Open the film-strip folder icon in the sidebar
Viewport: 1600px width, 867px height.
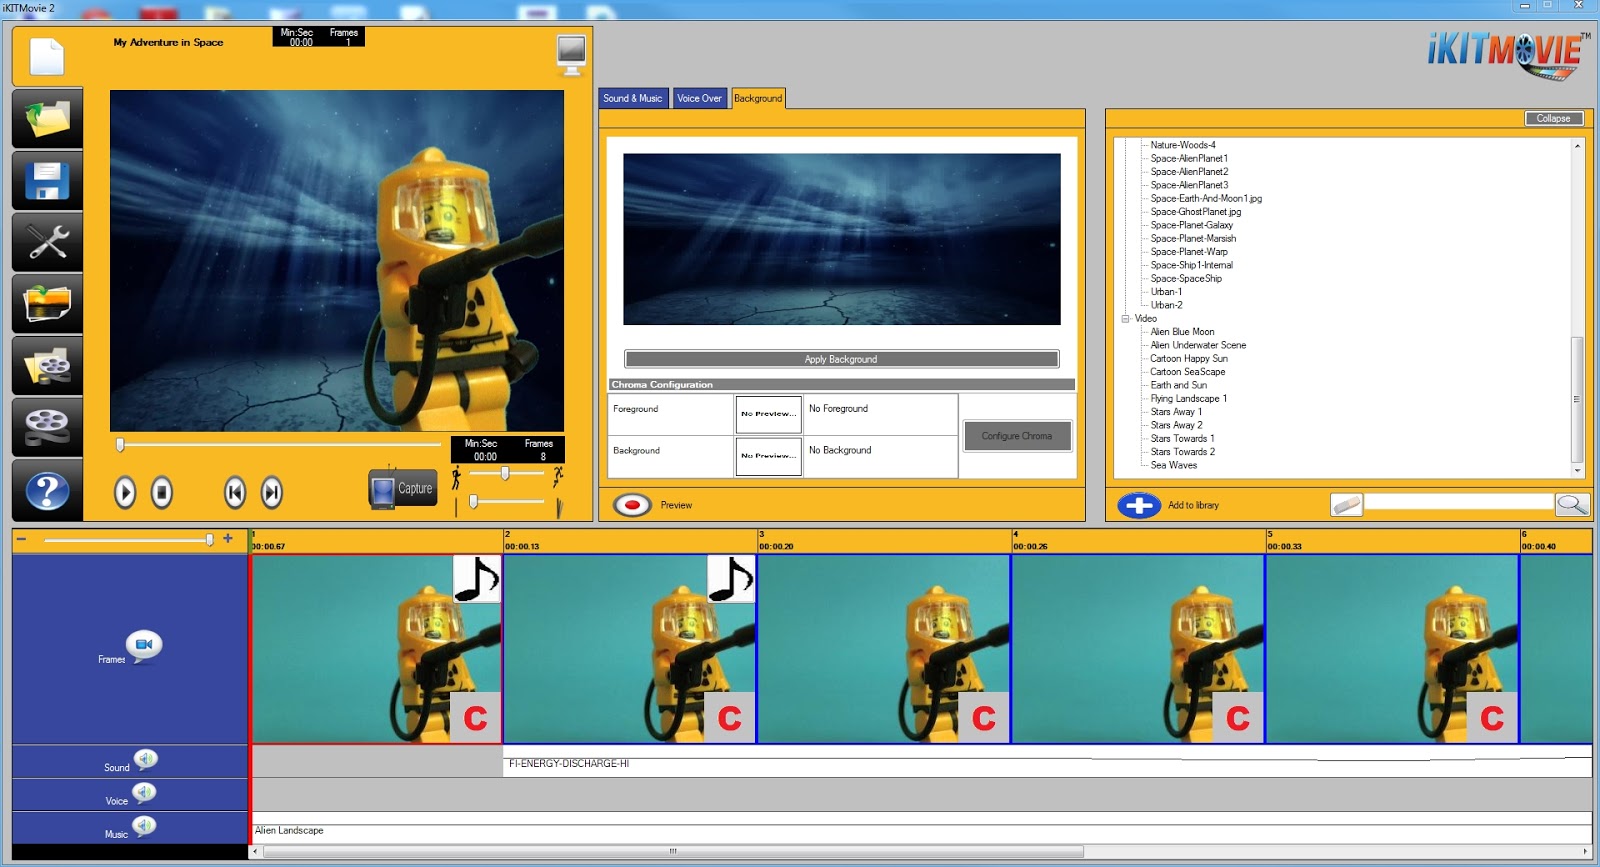pos(47,304)
